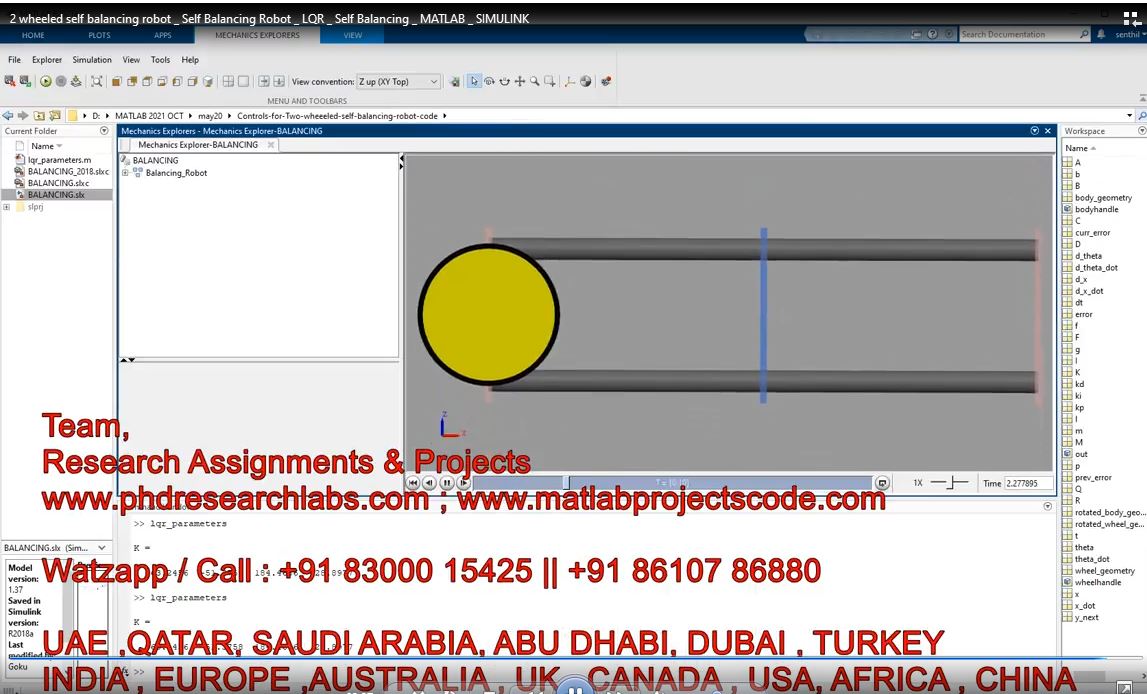Select the Pan view tool
This screenshot has height=694, width=1147.
519,81
